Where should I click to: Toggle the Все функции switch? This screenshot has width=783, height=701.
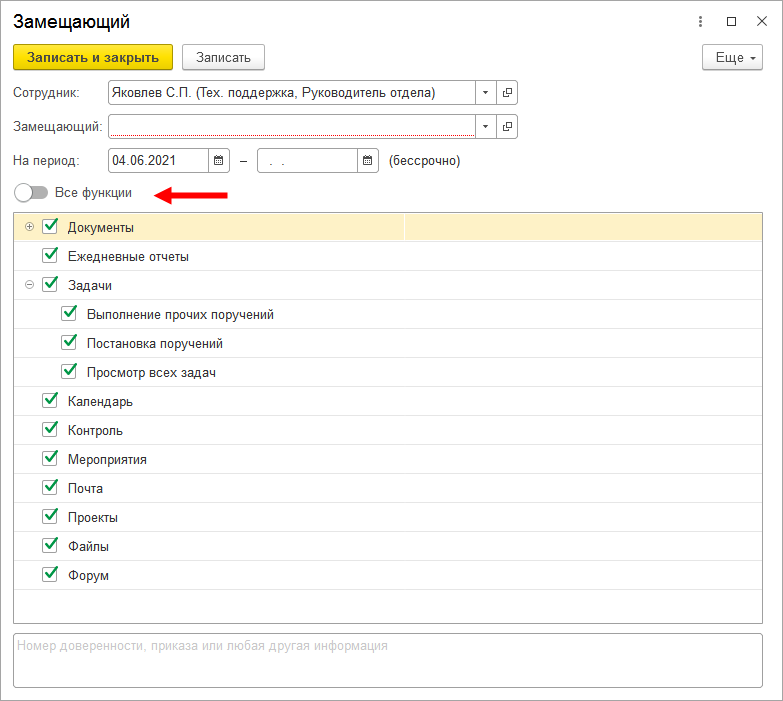click(x=31, y=192)
